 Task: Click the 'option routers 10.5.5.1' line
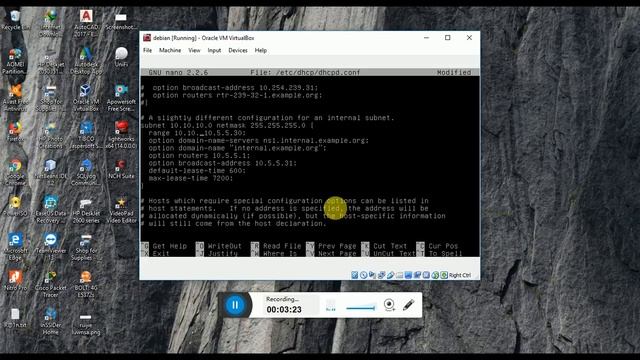199,156
